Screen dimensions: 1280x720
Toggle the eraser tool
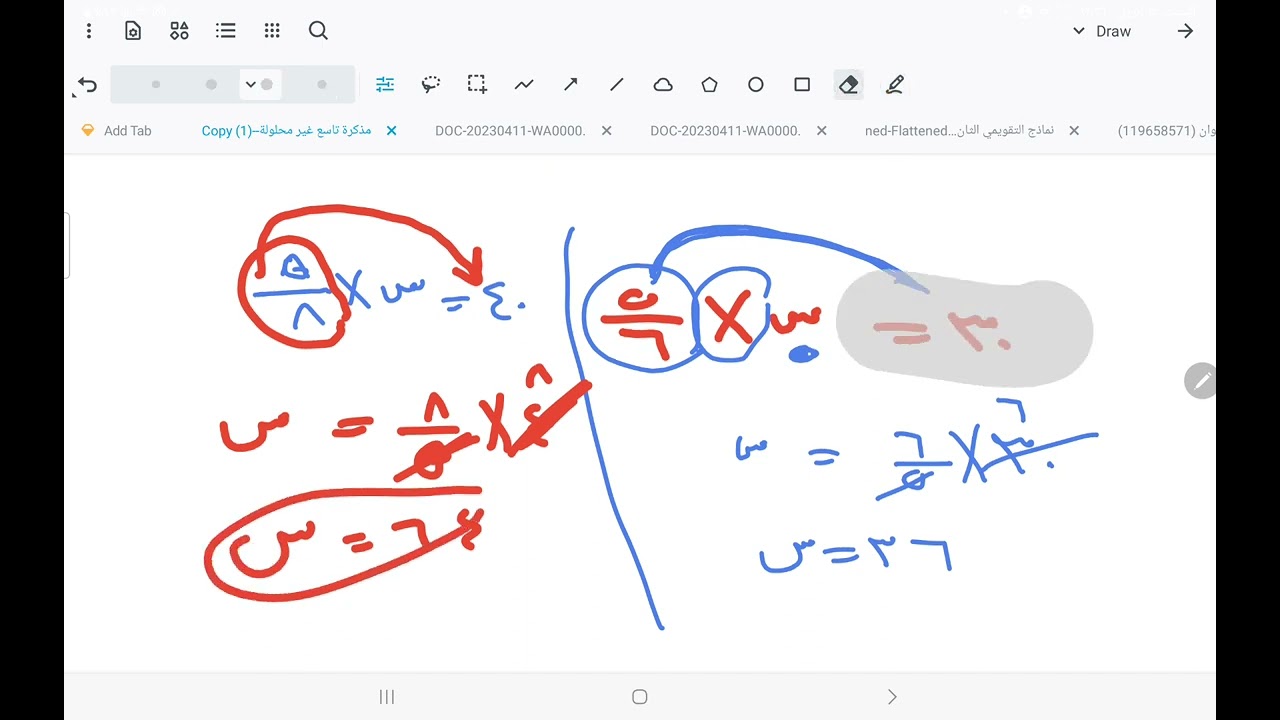coord(848,85)
